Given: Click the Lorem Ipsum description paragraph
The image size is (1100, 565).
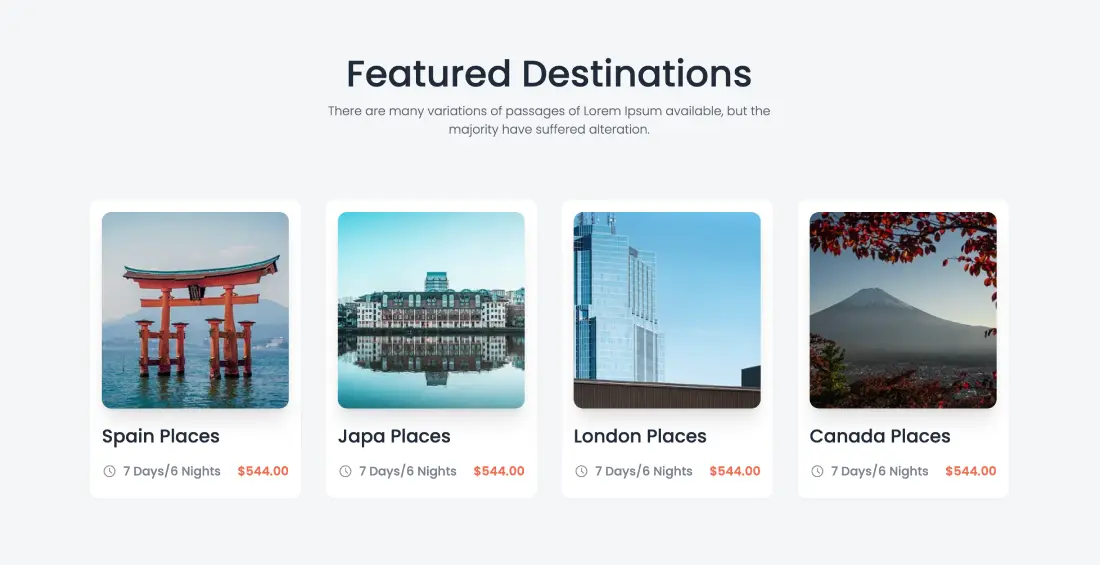Looking at the screenshot, I should pos(549,120).
